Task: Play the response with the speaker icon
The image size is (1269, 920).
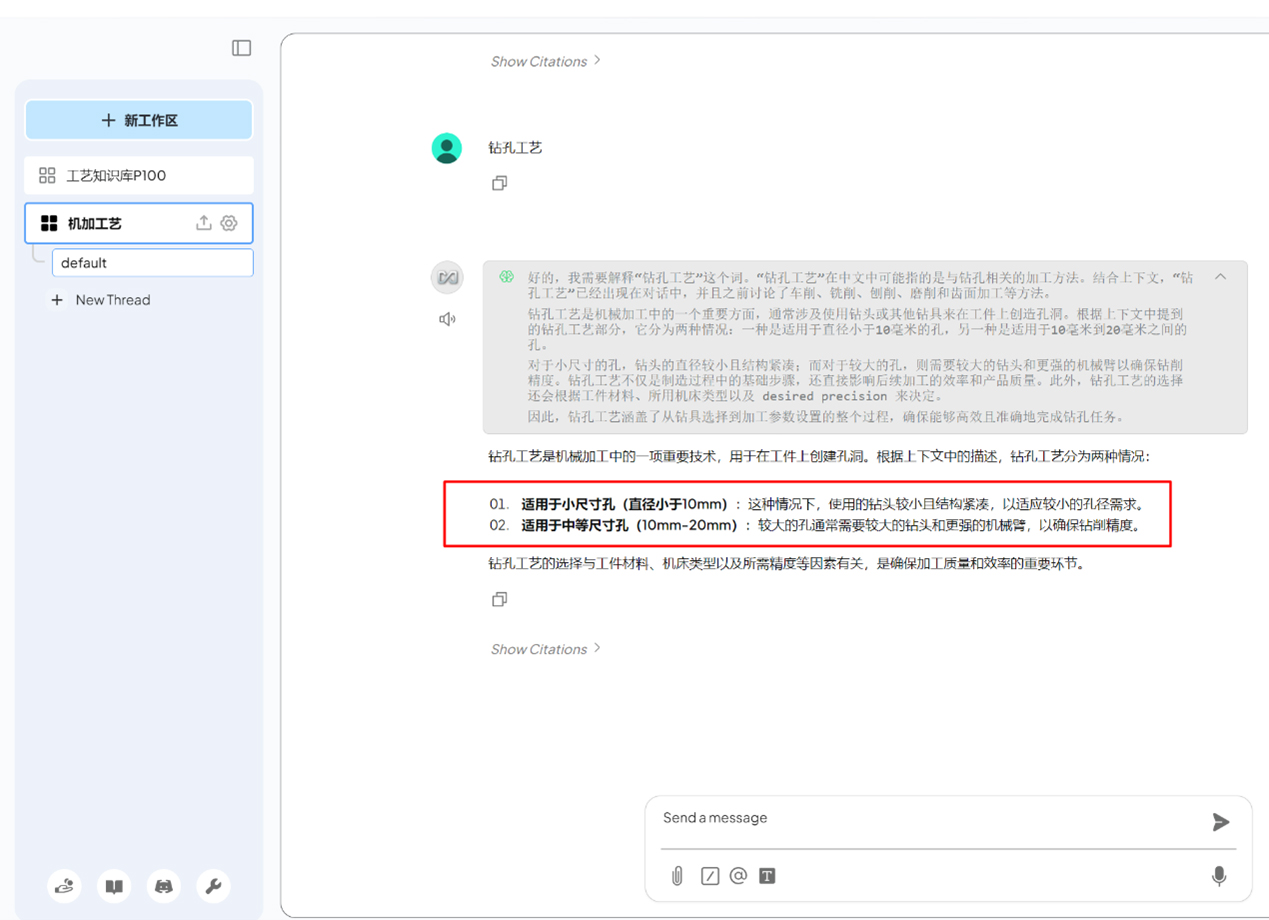Action: click(447, 319)
